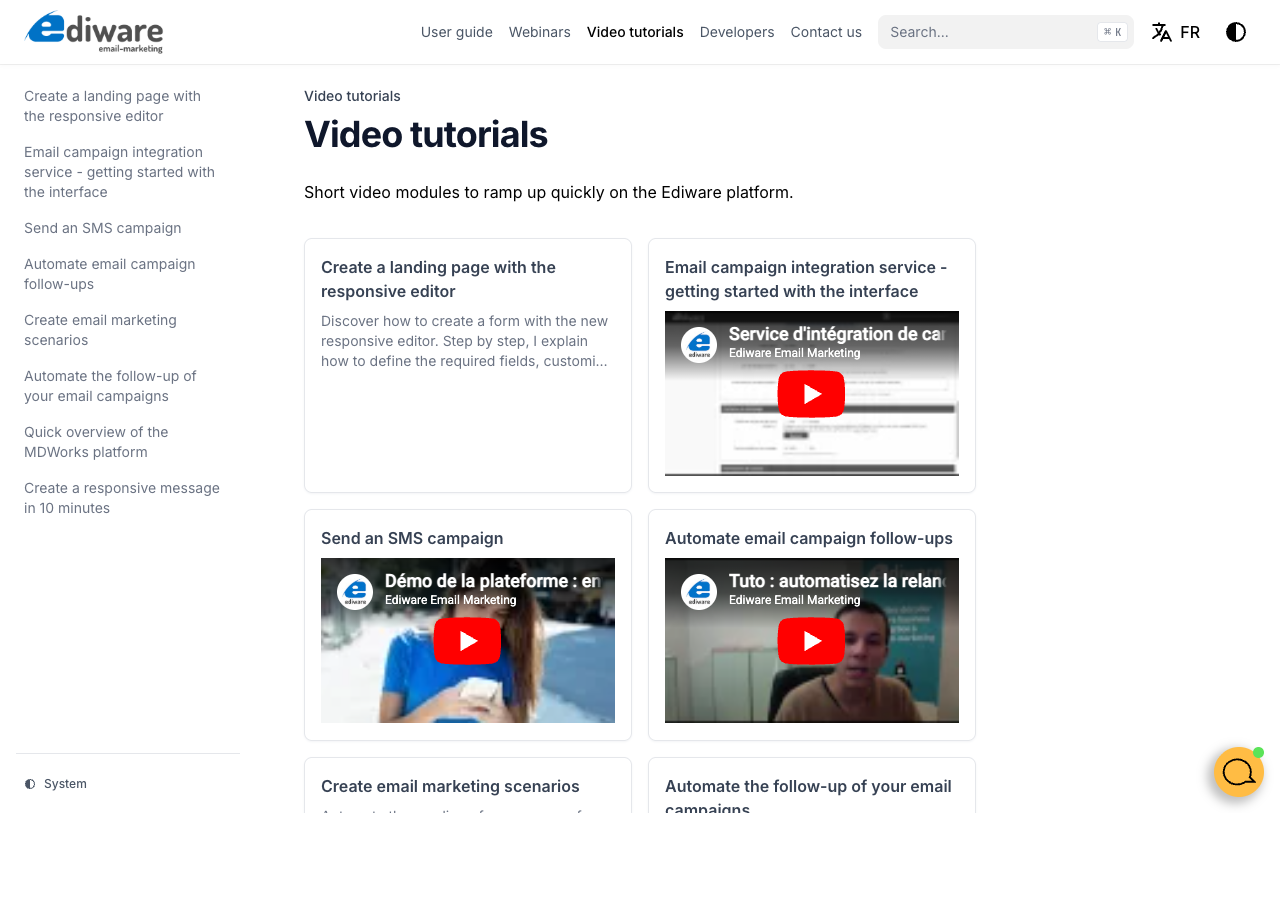The height and width of the screenshot is (900, 1280).
Task: Open the System theme selector in sidebar
Action: tap(56, 784)
